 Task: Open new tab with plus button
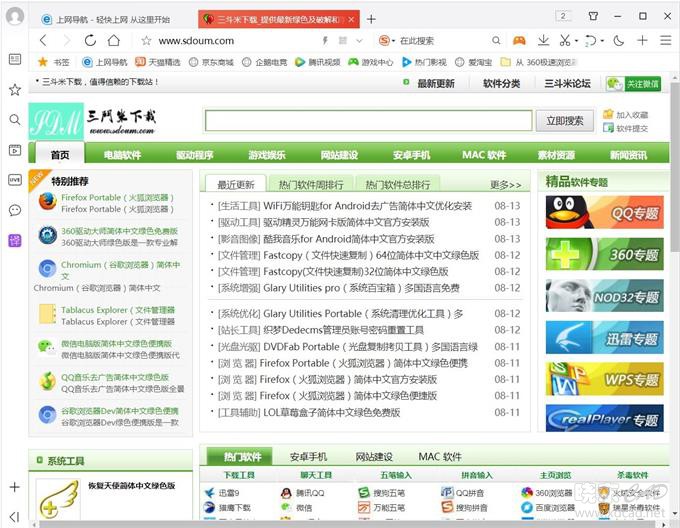pos(371,19)
